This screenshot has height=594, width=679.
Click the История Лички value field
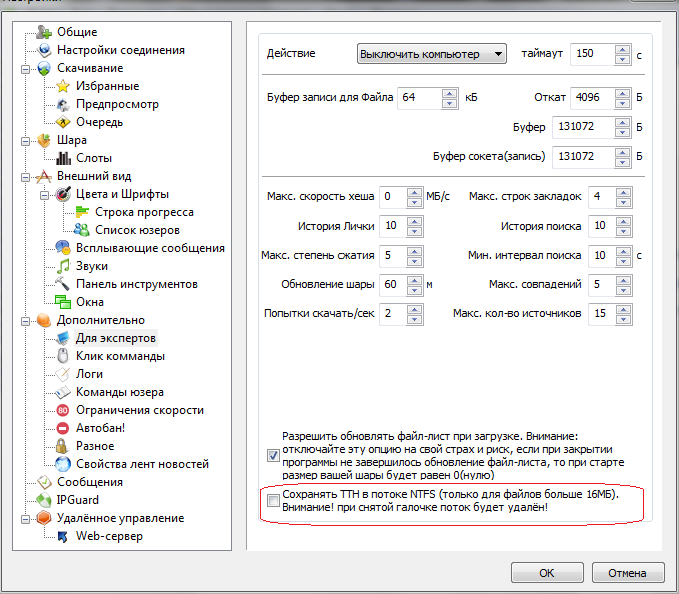tap(394, 226)
